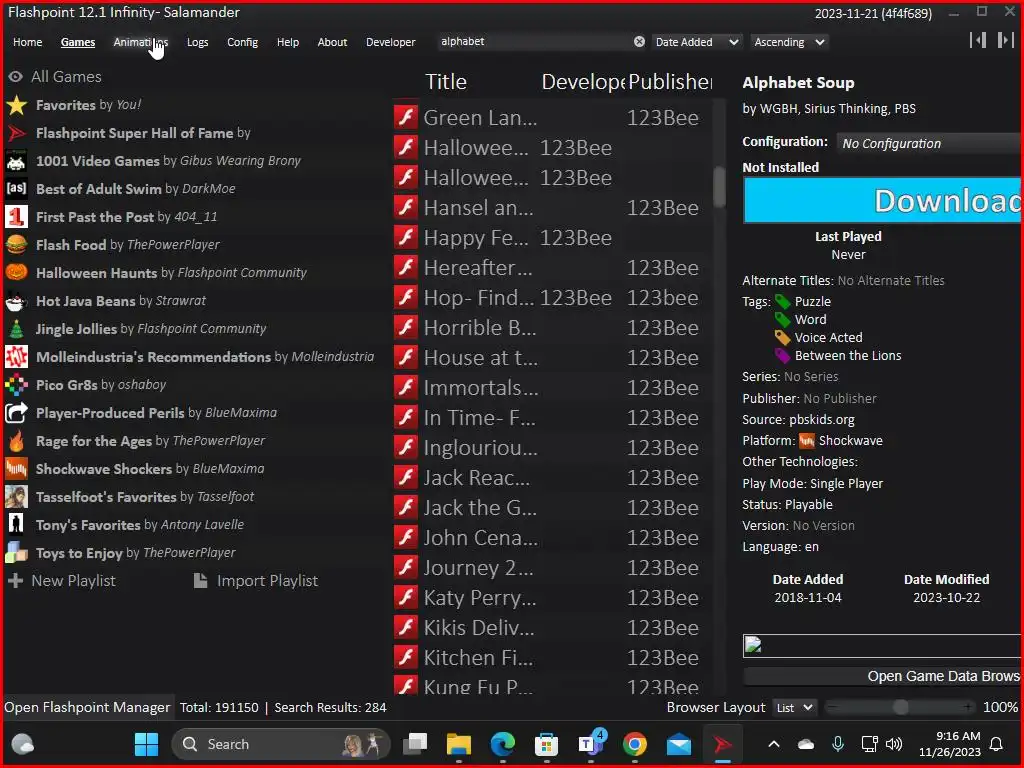Open Microsoft Edge from taskbar
This screenshot has height=768, width=1024.
(x=503, y=744)
